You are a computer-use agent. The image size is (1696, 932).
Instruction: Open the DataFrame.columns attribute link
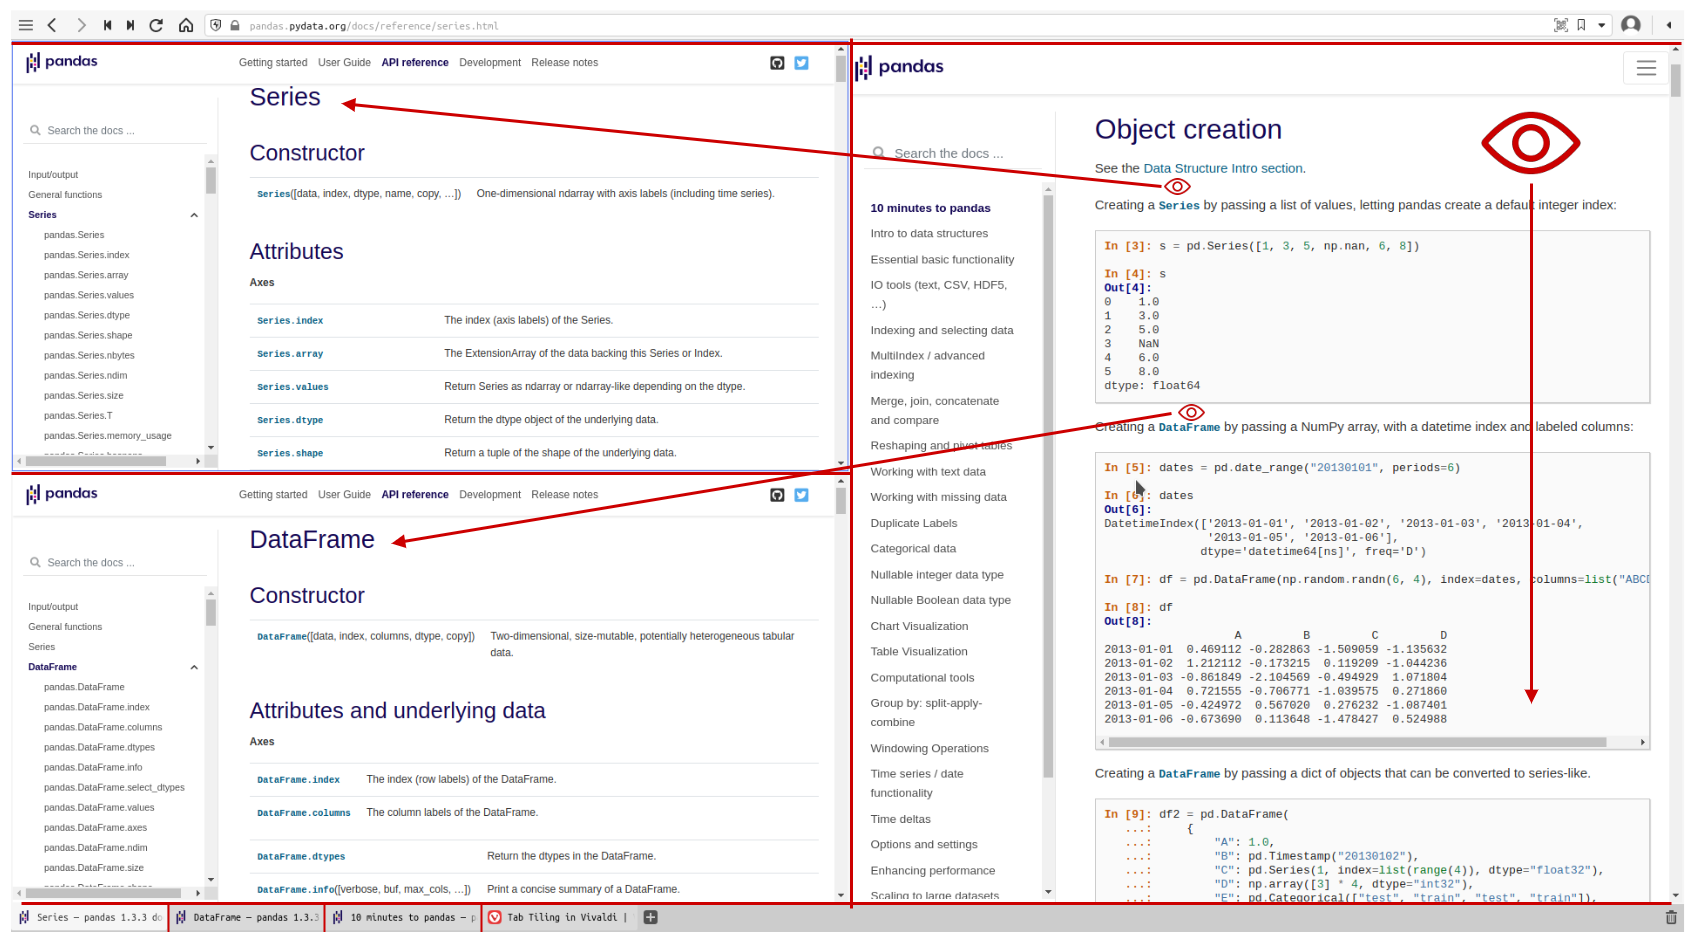(x=304, y=813)
